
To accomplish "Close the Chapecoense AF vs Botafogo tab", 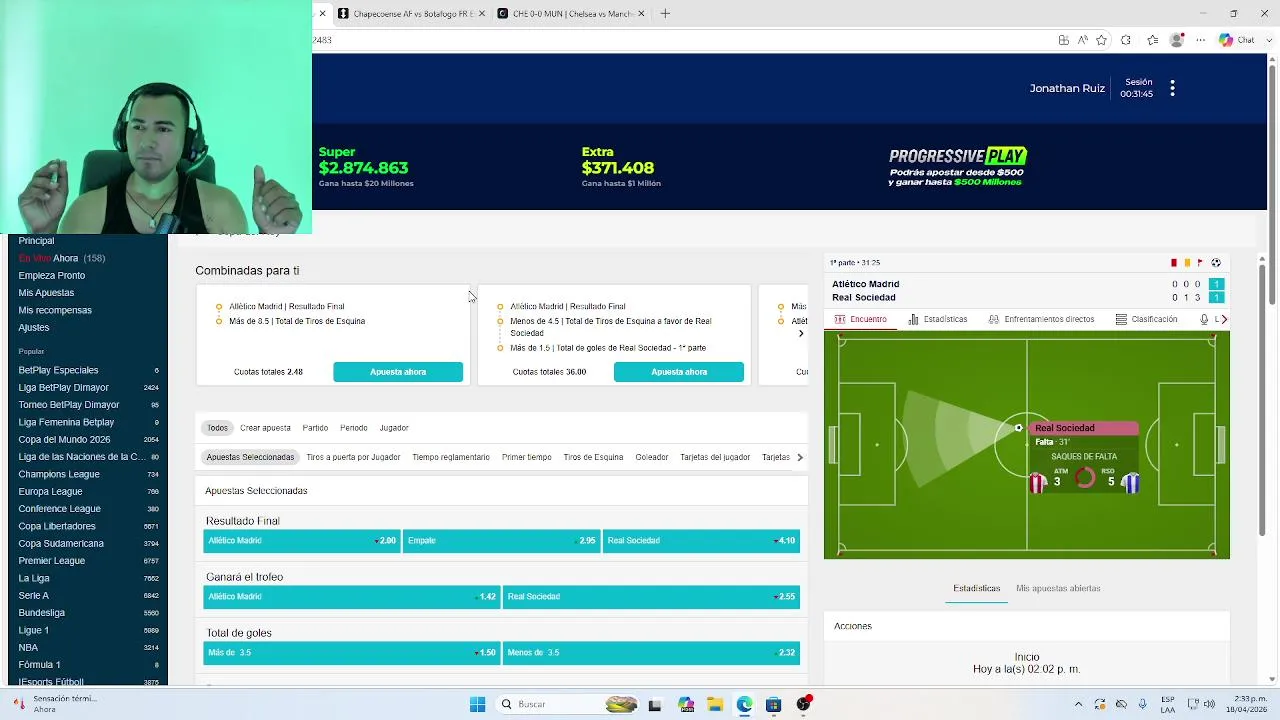I will (x=482, y=14).
